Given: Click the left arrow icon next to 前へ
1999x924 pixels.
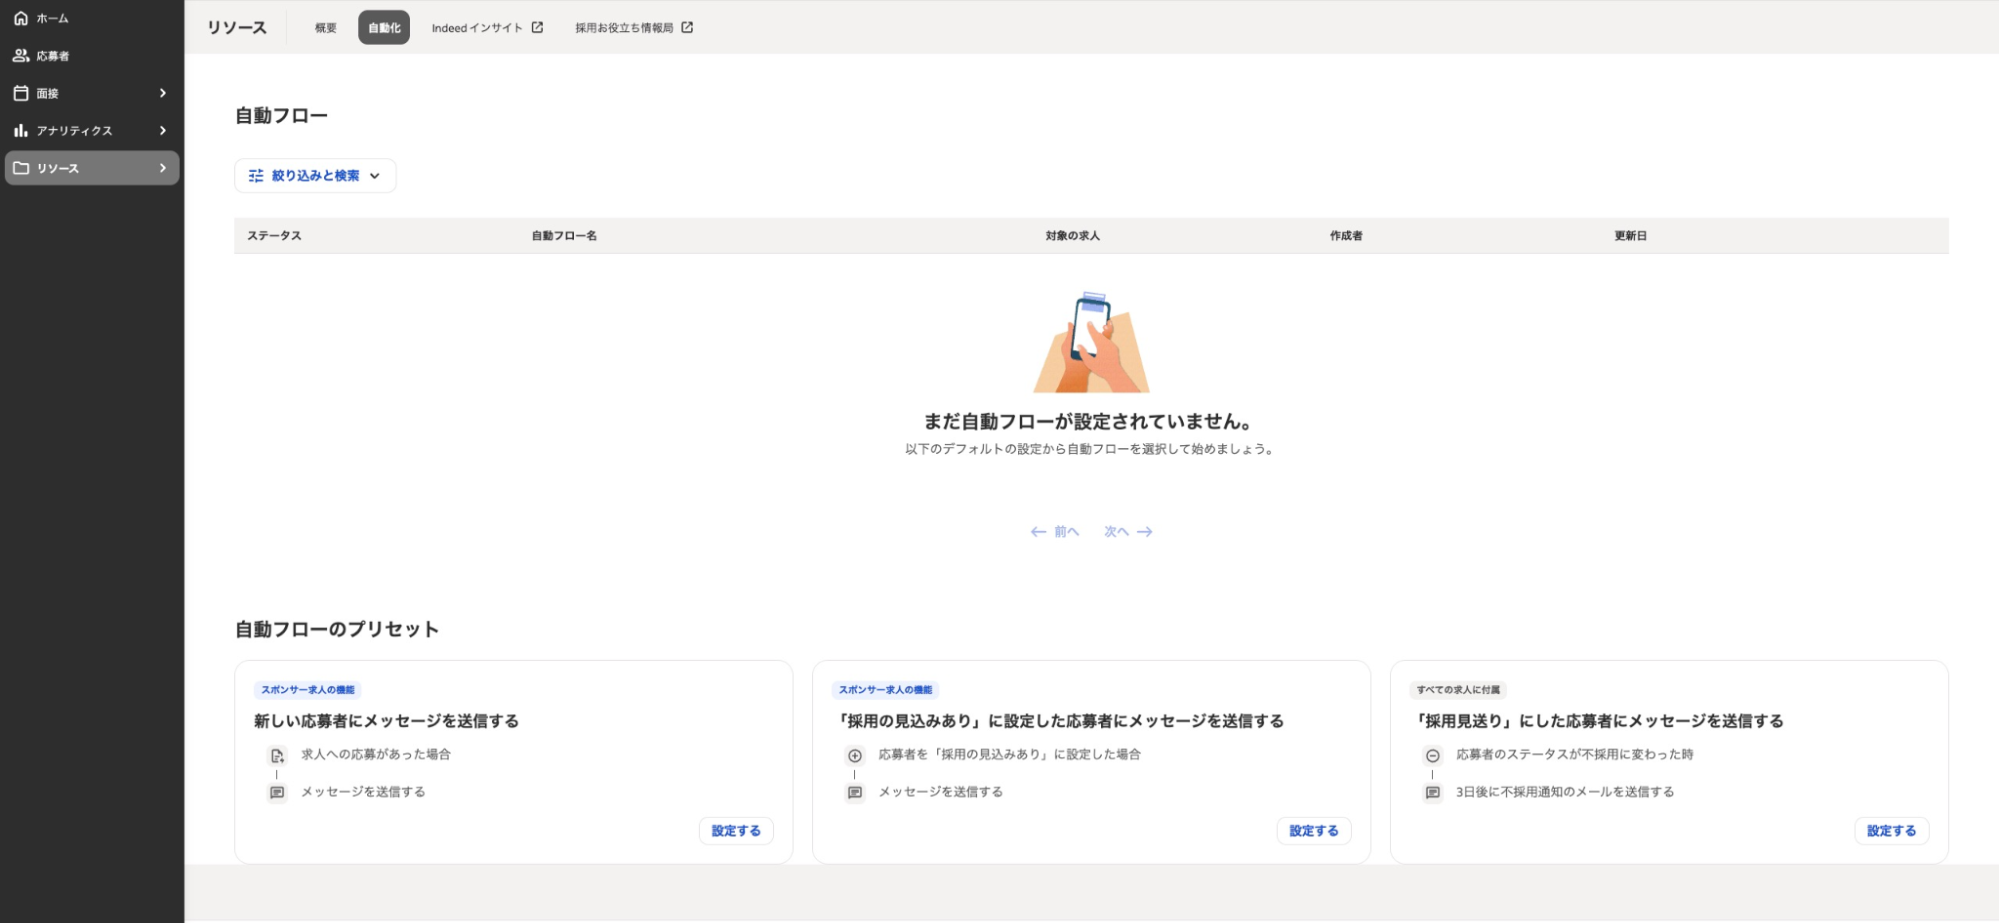Looking at the screenshot, I should click(1038, 532).
